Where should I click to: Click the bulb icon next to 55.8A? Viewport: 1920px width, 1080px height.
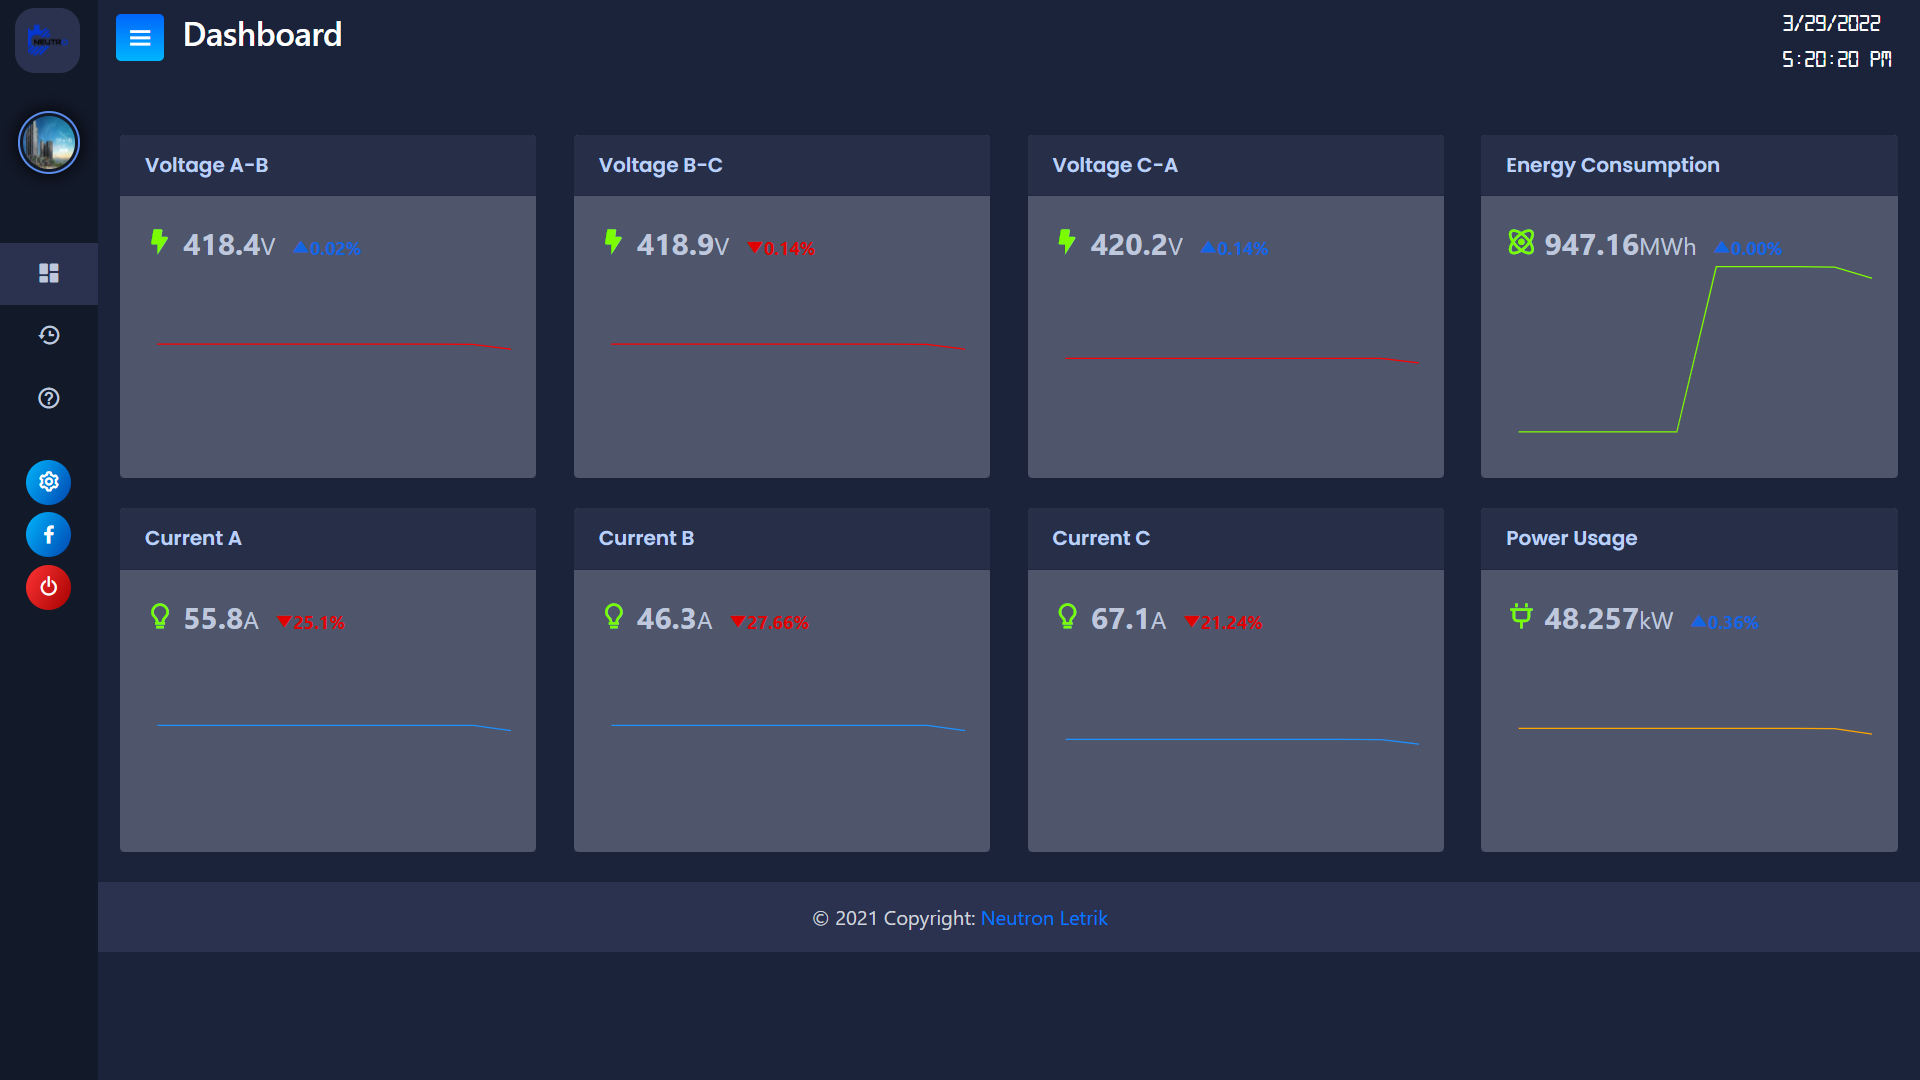159,616
